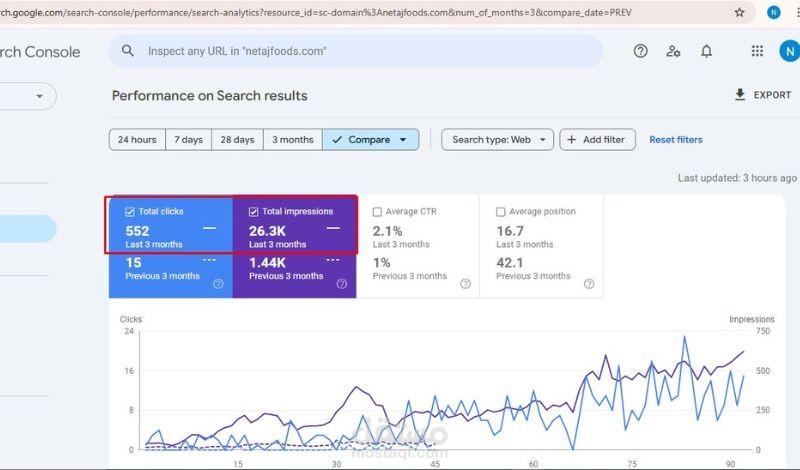Viewport: 800px width, 470px height.
Task: Toggle the Total impressions checkbox
Action: pyautogui.click(x=253, y=212)
